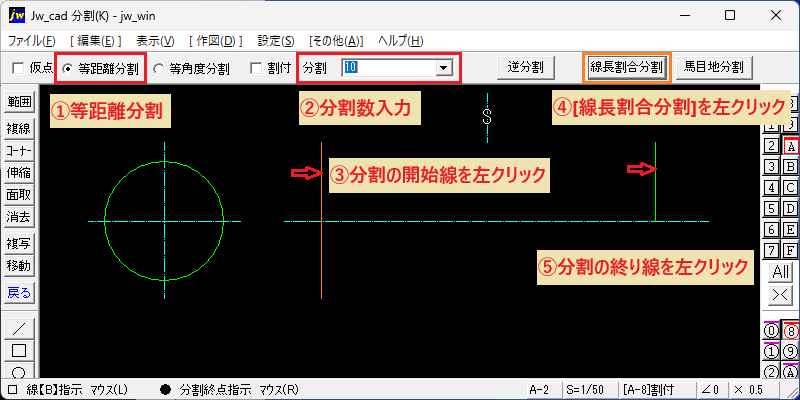
Task: Enable the 仮点 checkbox
Action: click(x=19, y=68)
